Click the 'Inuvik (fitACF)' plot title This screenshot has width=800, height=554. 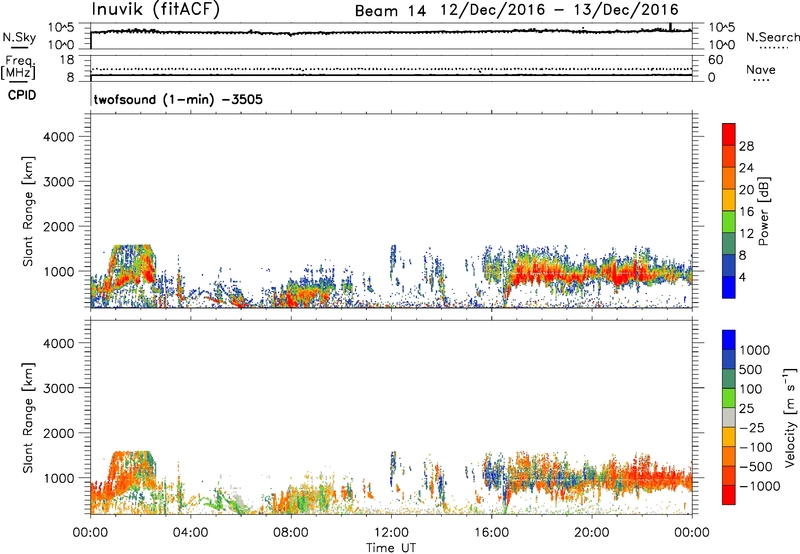(x=156, y=9)
